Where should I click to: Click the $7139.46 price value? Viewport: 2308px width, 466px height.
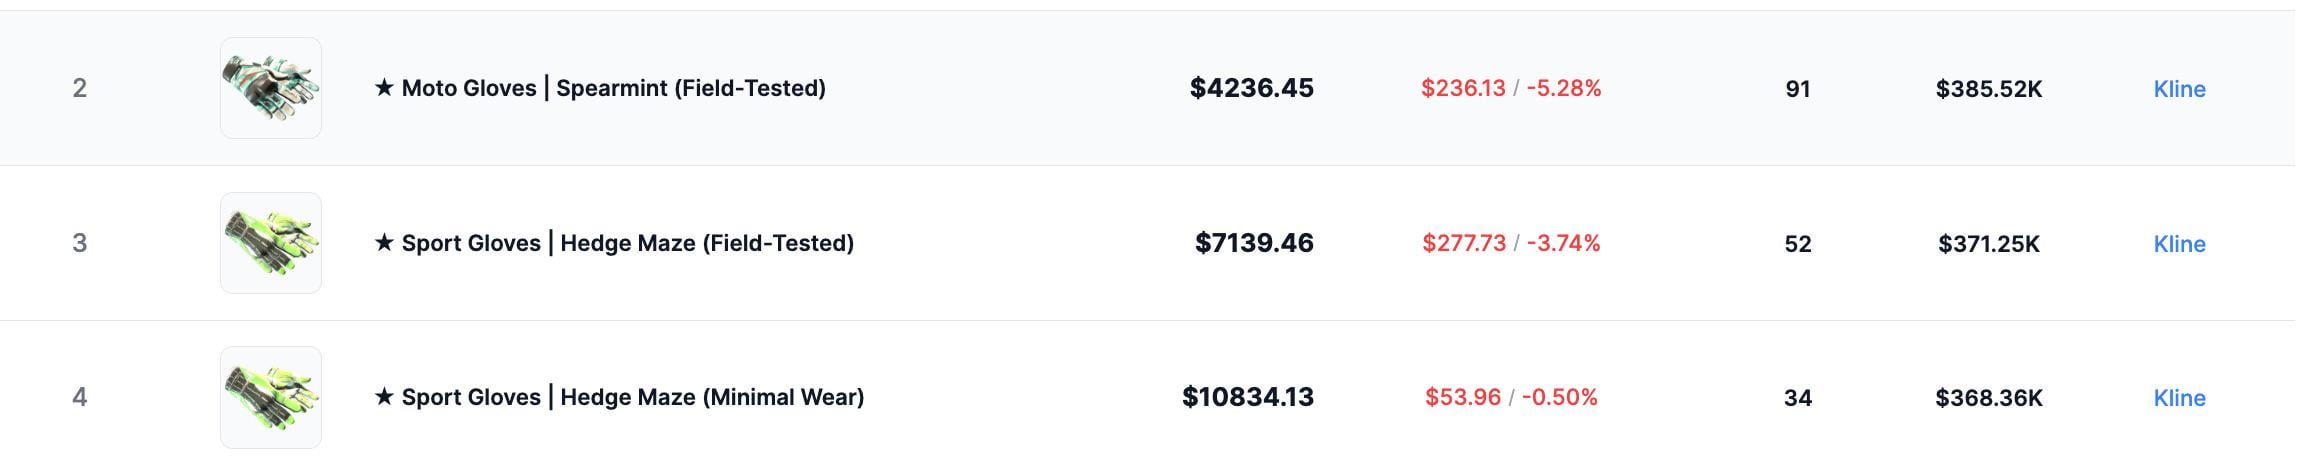click(x=1254, y=243)
